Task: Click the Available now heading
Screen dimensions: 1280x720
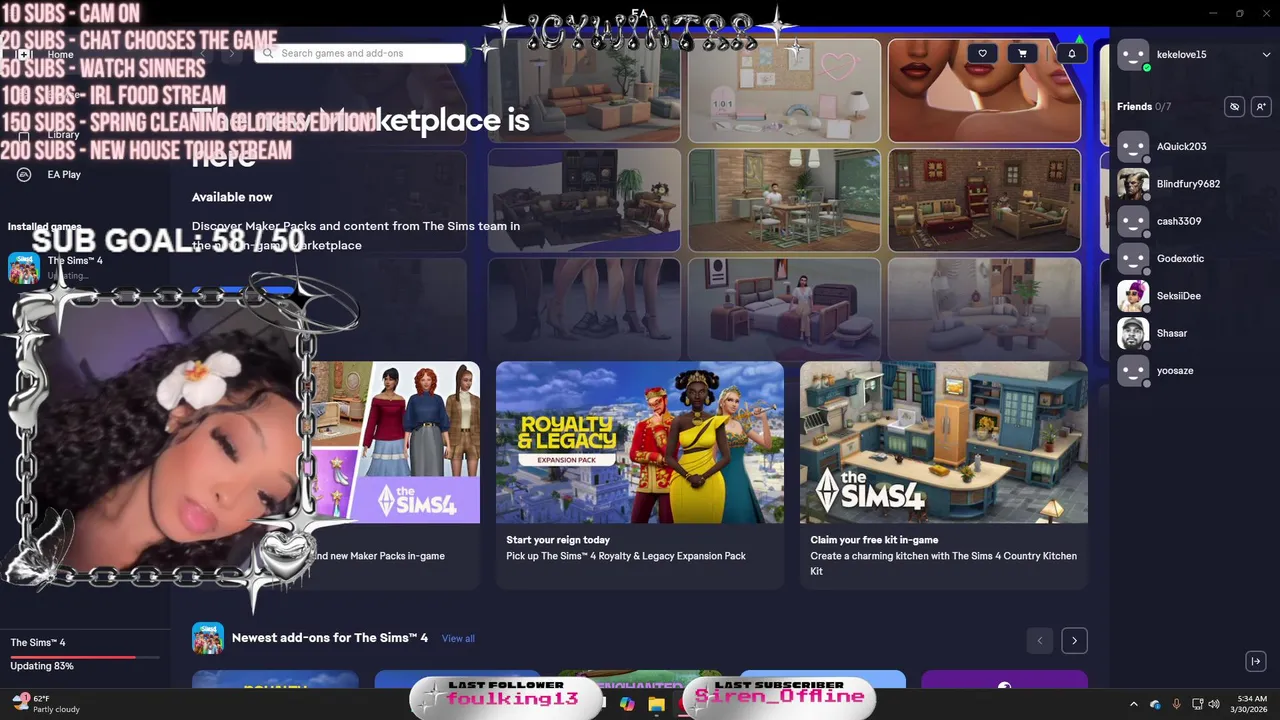Action: [x=232, y=197]
